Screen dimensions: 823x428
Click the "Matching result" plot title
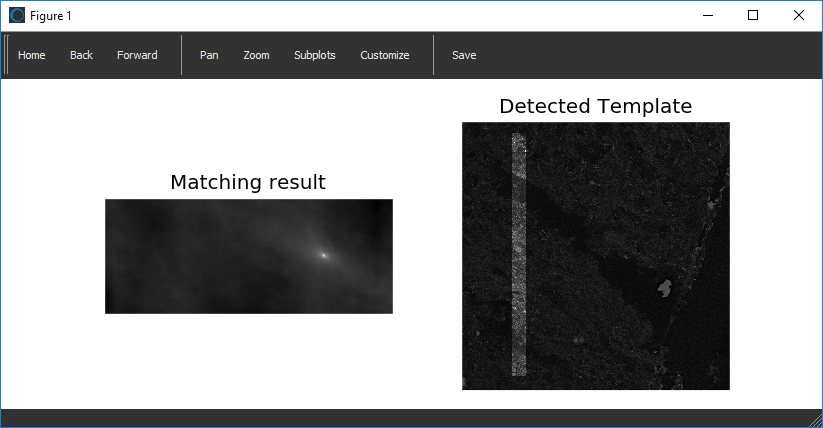(x=247, y=182)
